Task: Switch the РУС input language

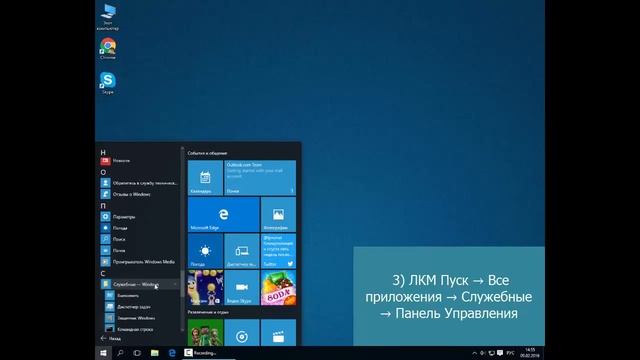Action: click(511, 353)
